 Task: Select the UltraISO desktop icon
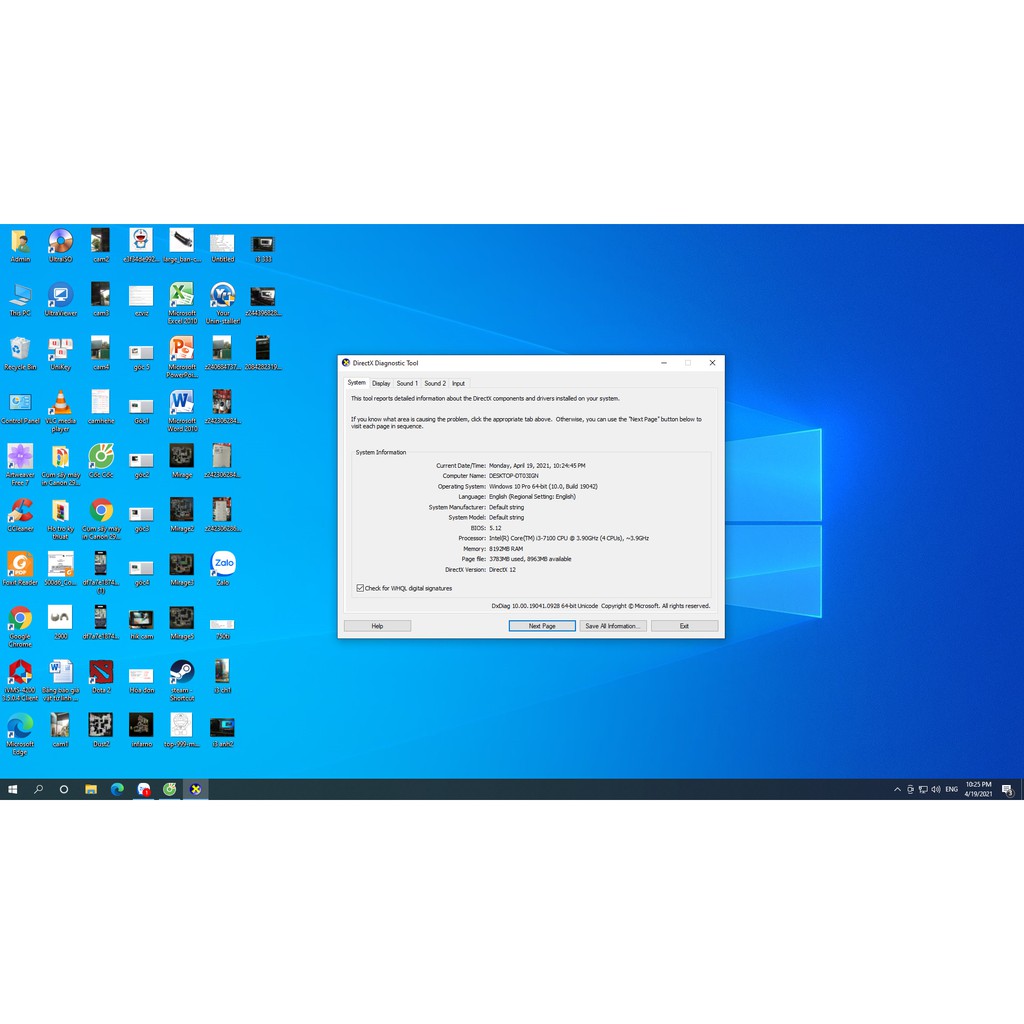[x=61, y=242]
